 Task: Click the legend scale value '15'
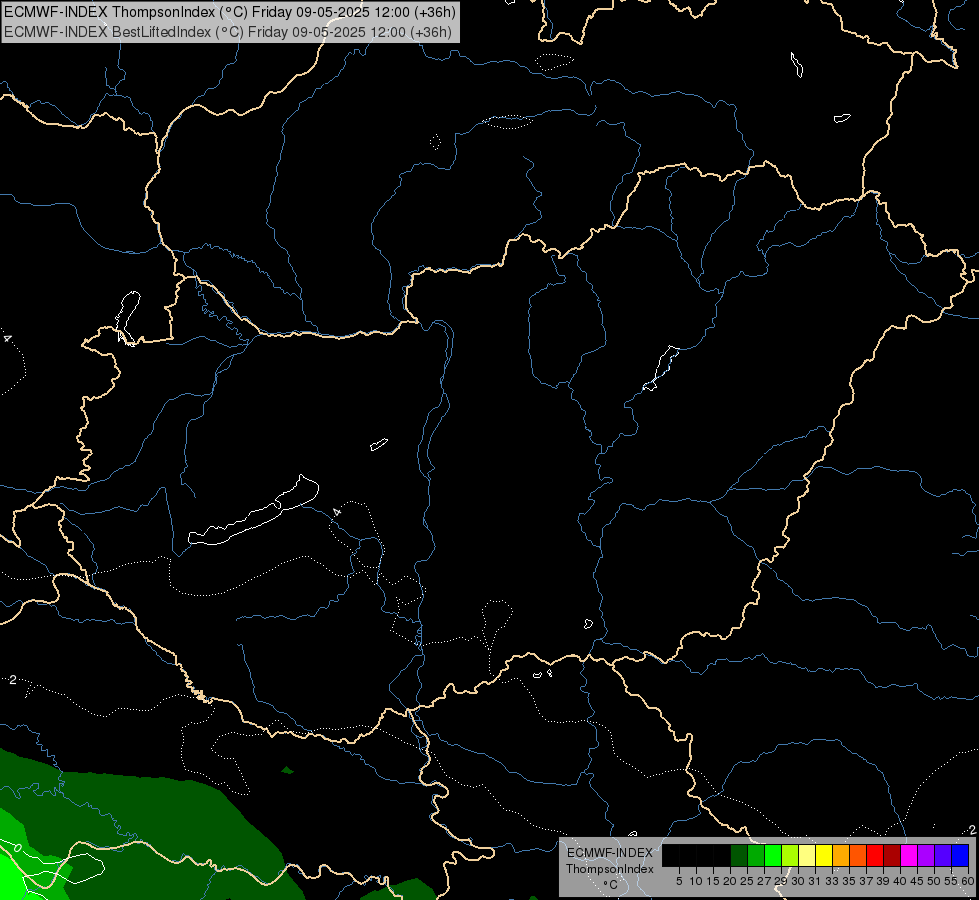click(x=713, y=881)
